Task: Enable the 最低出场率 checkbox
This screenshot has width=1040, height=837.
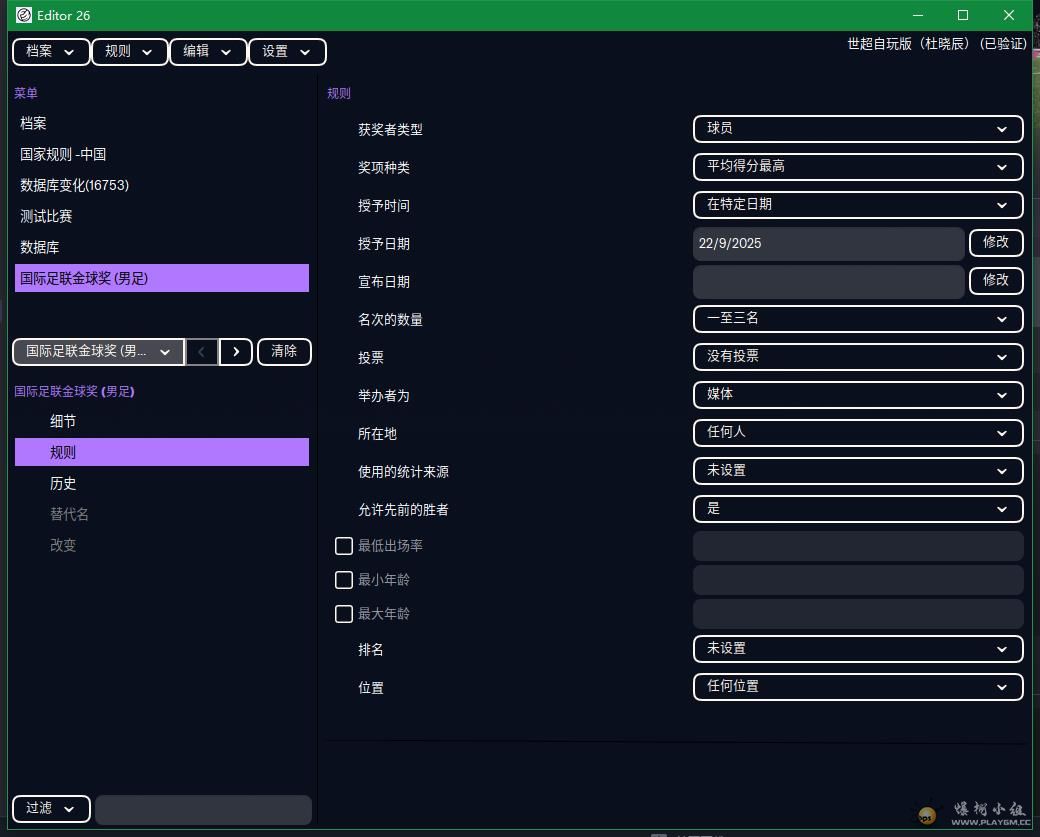Action: coord(344,546)
